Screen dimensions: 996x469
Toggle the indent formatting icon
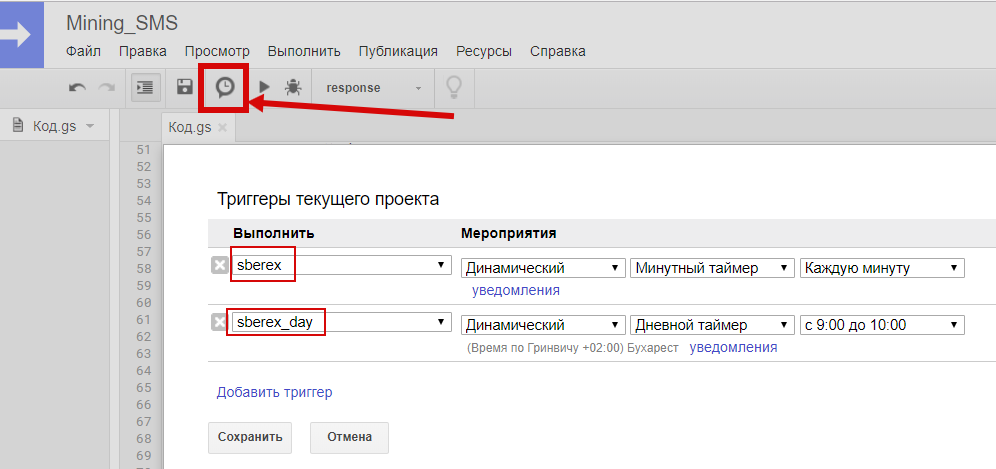point(145,87)
